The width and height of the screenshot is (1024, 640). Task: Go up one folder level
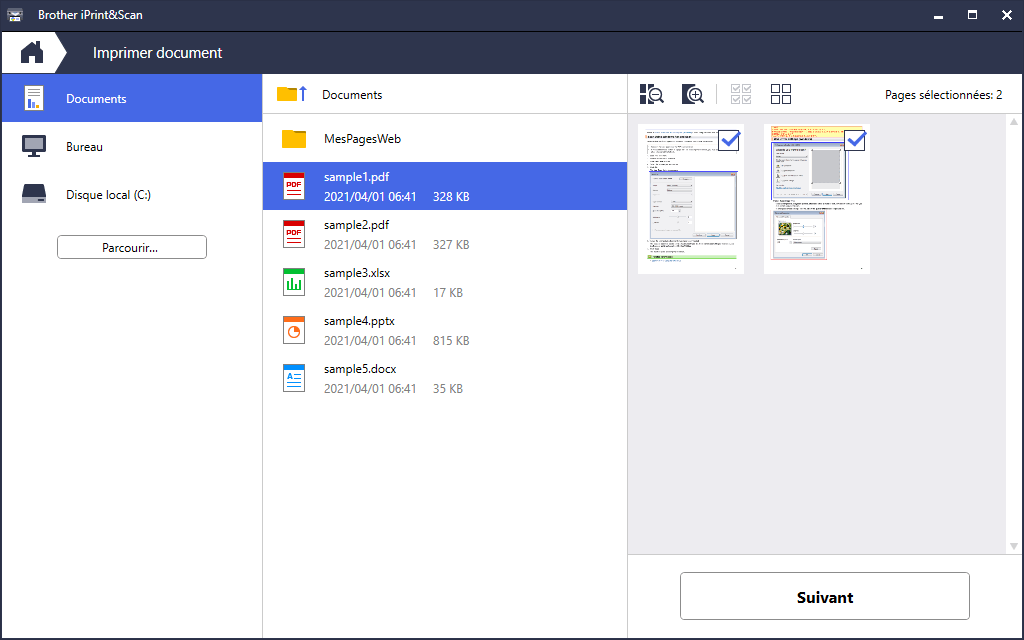coord(291,94)
